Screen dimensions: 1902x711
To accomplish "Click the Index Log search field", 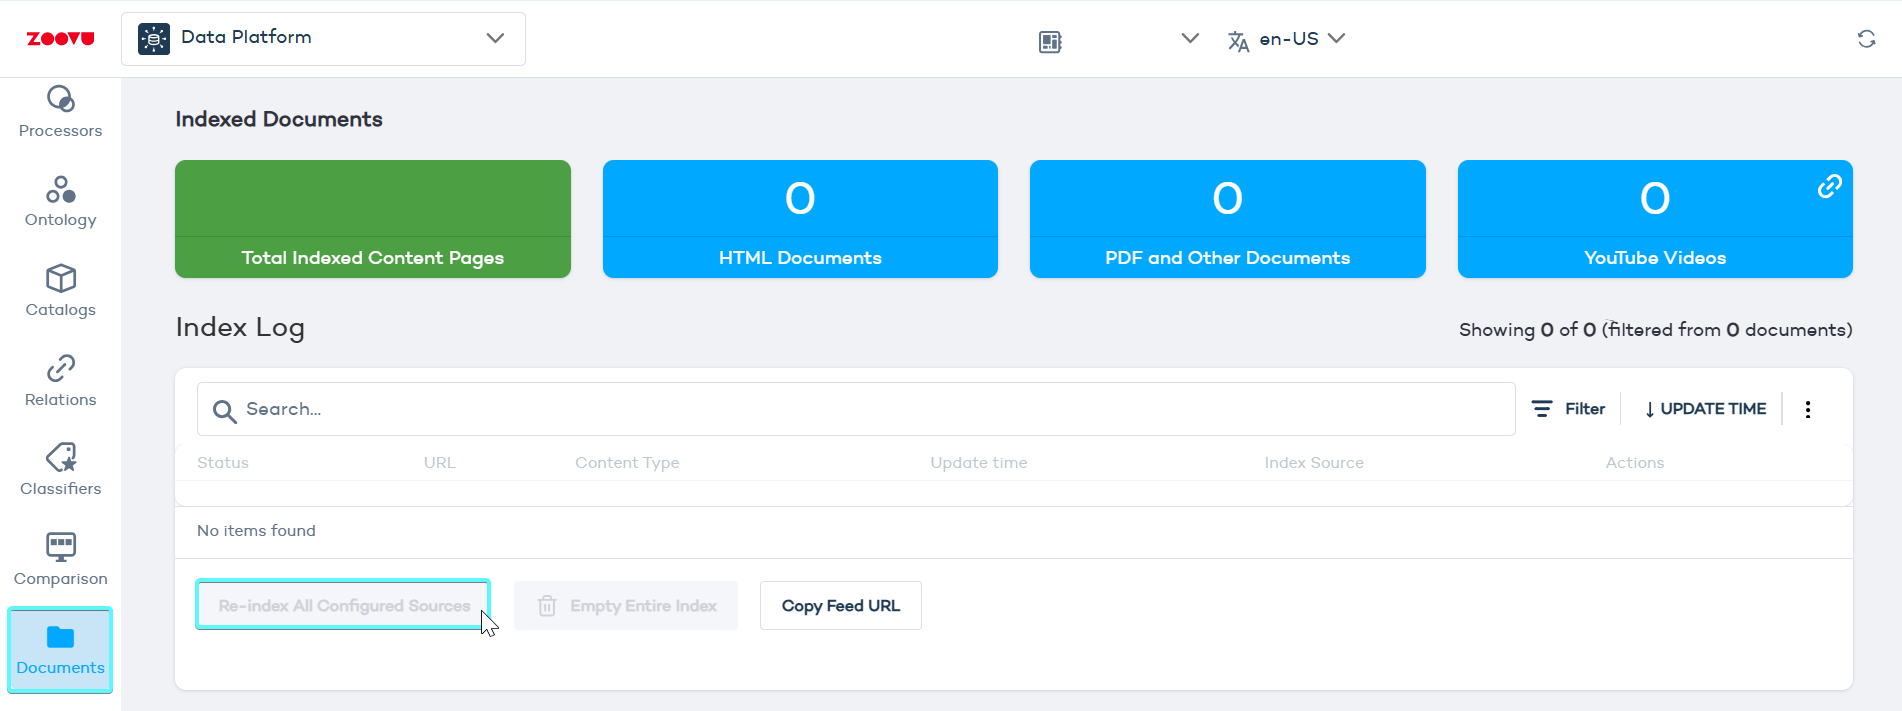I will click(855, 409).
